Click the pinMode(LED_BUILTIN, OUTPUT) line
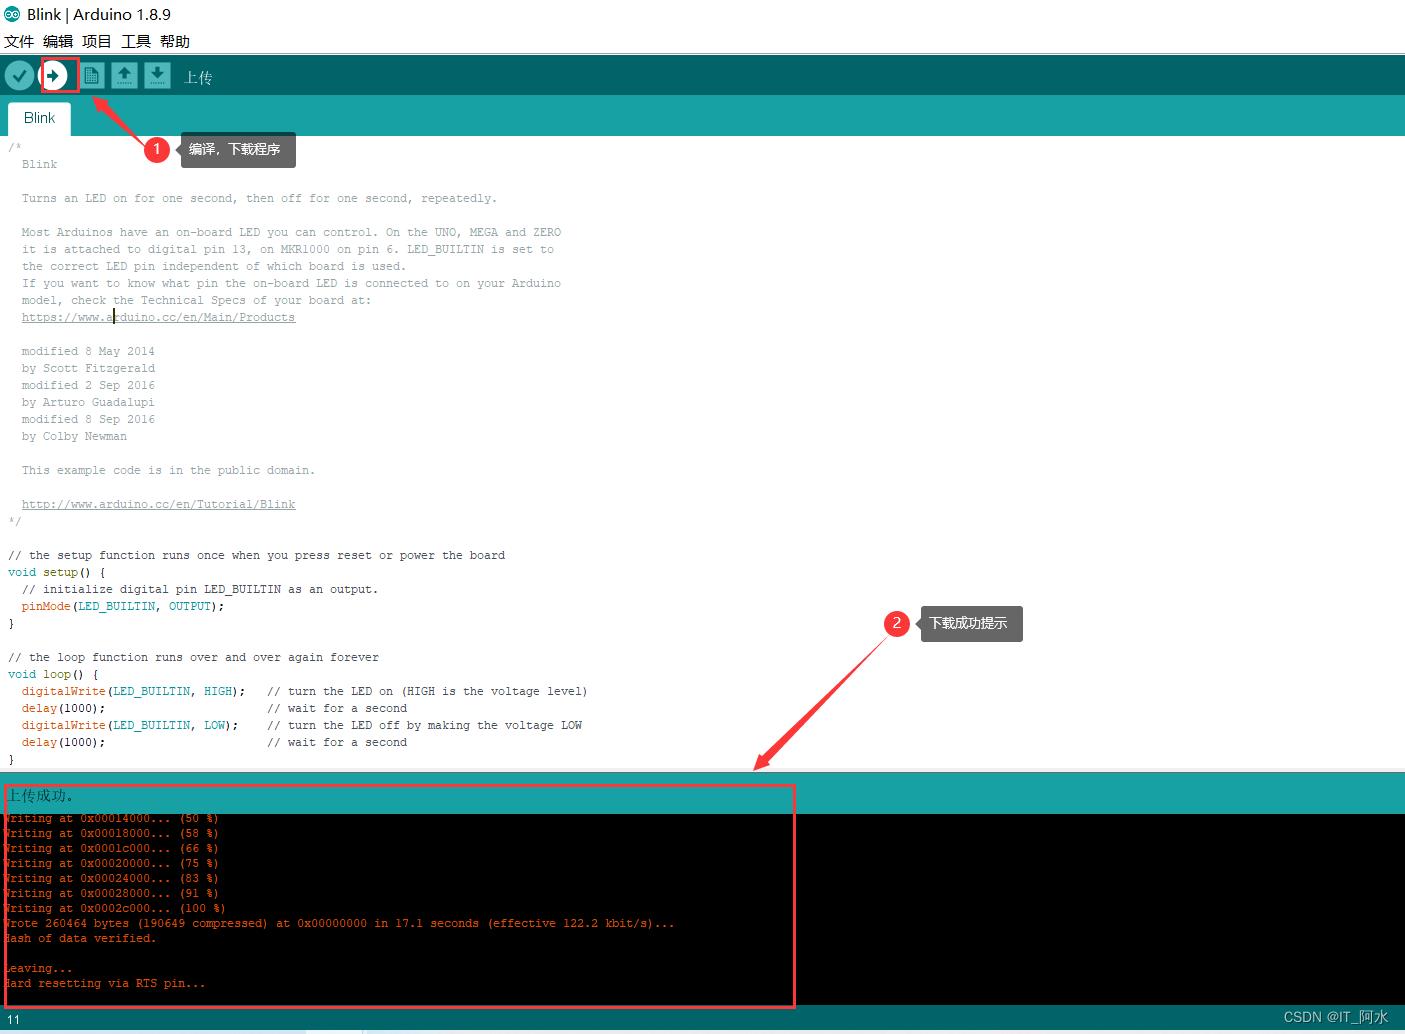Viewport: 1405px width, 1034px height. pyautogui.click(x=123, y=606)
